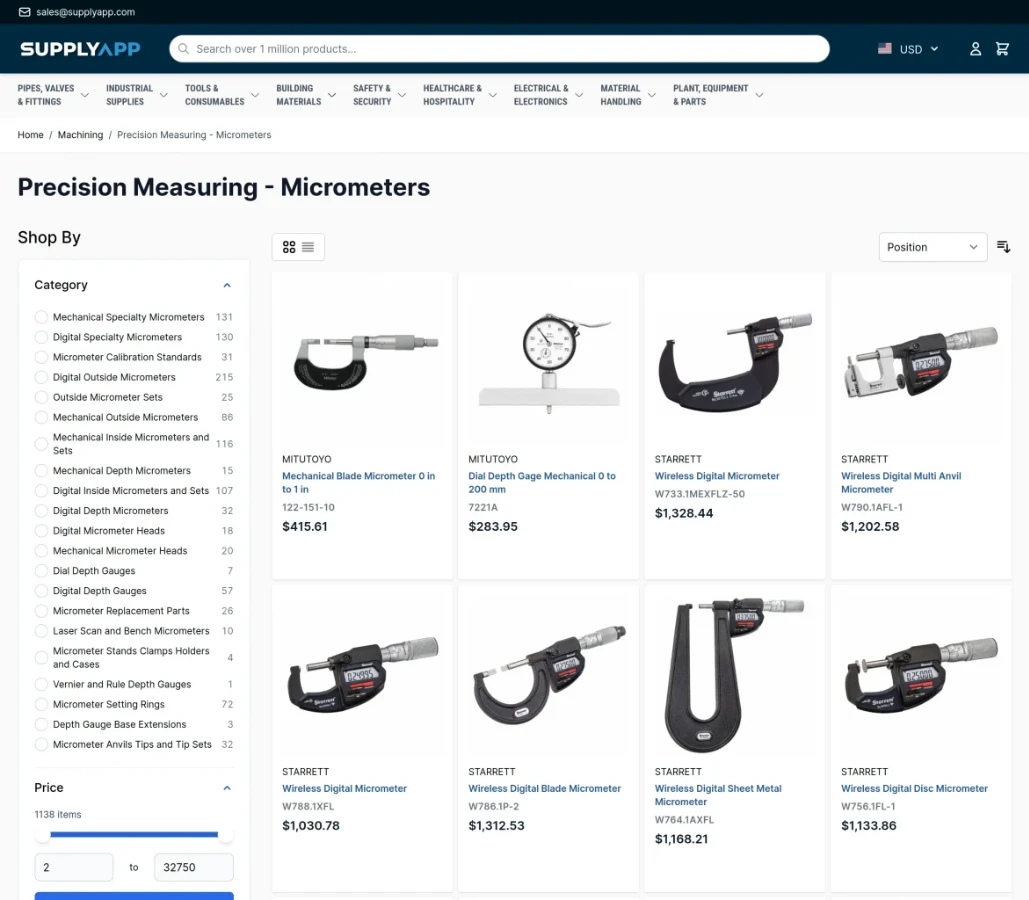
Task: Toggle sort direction icon
Action: [x=1003, y=247]
